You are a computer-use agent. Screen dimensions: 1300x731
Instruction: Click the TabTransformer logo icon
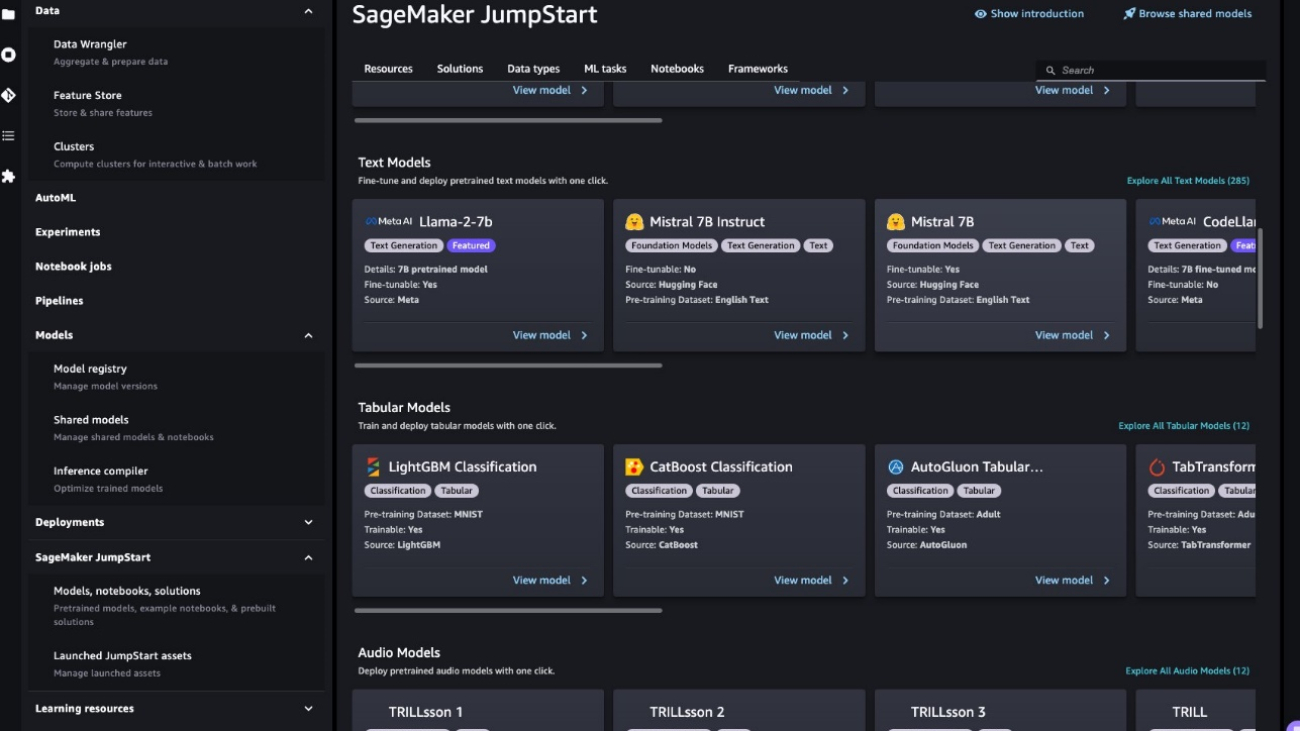pyautogui.click(x=1157, y=467)
